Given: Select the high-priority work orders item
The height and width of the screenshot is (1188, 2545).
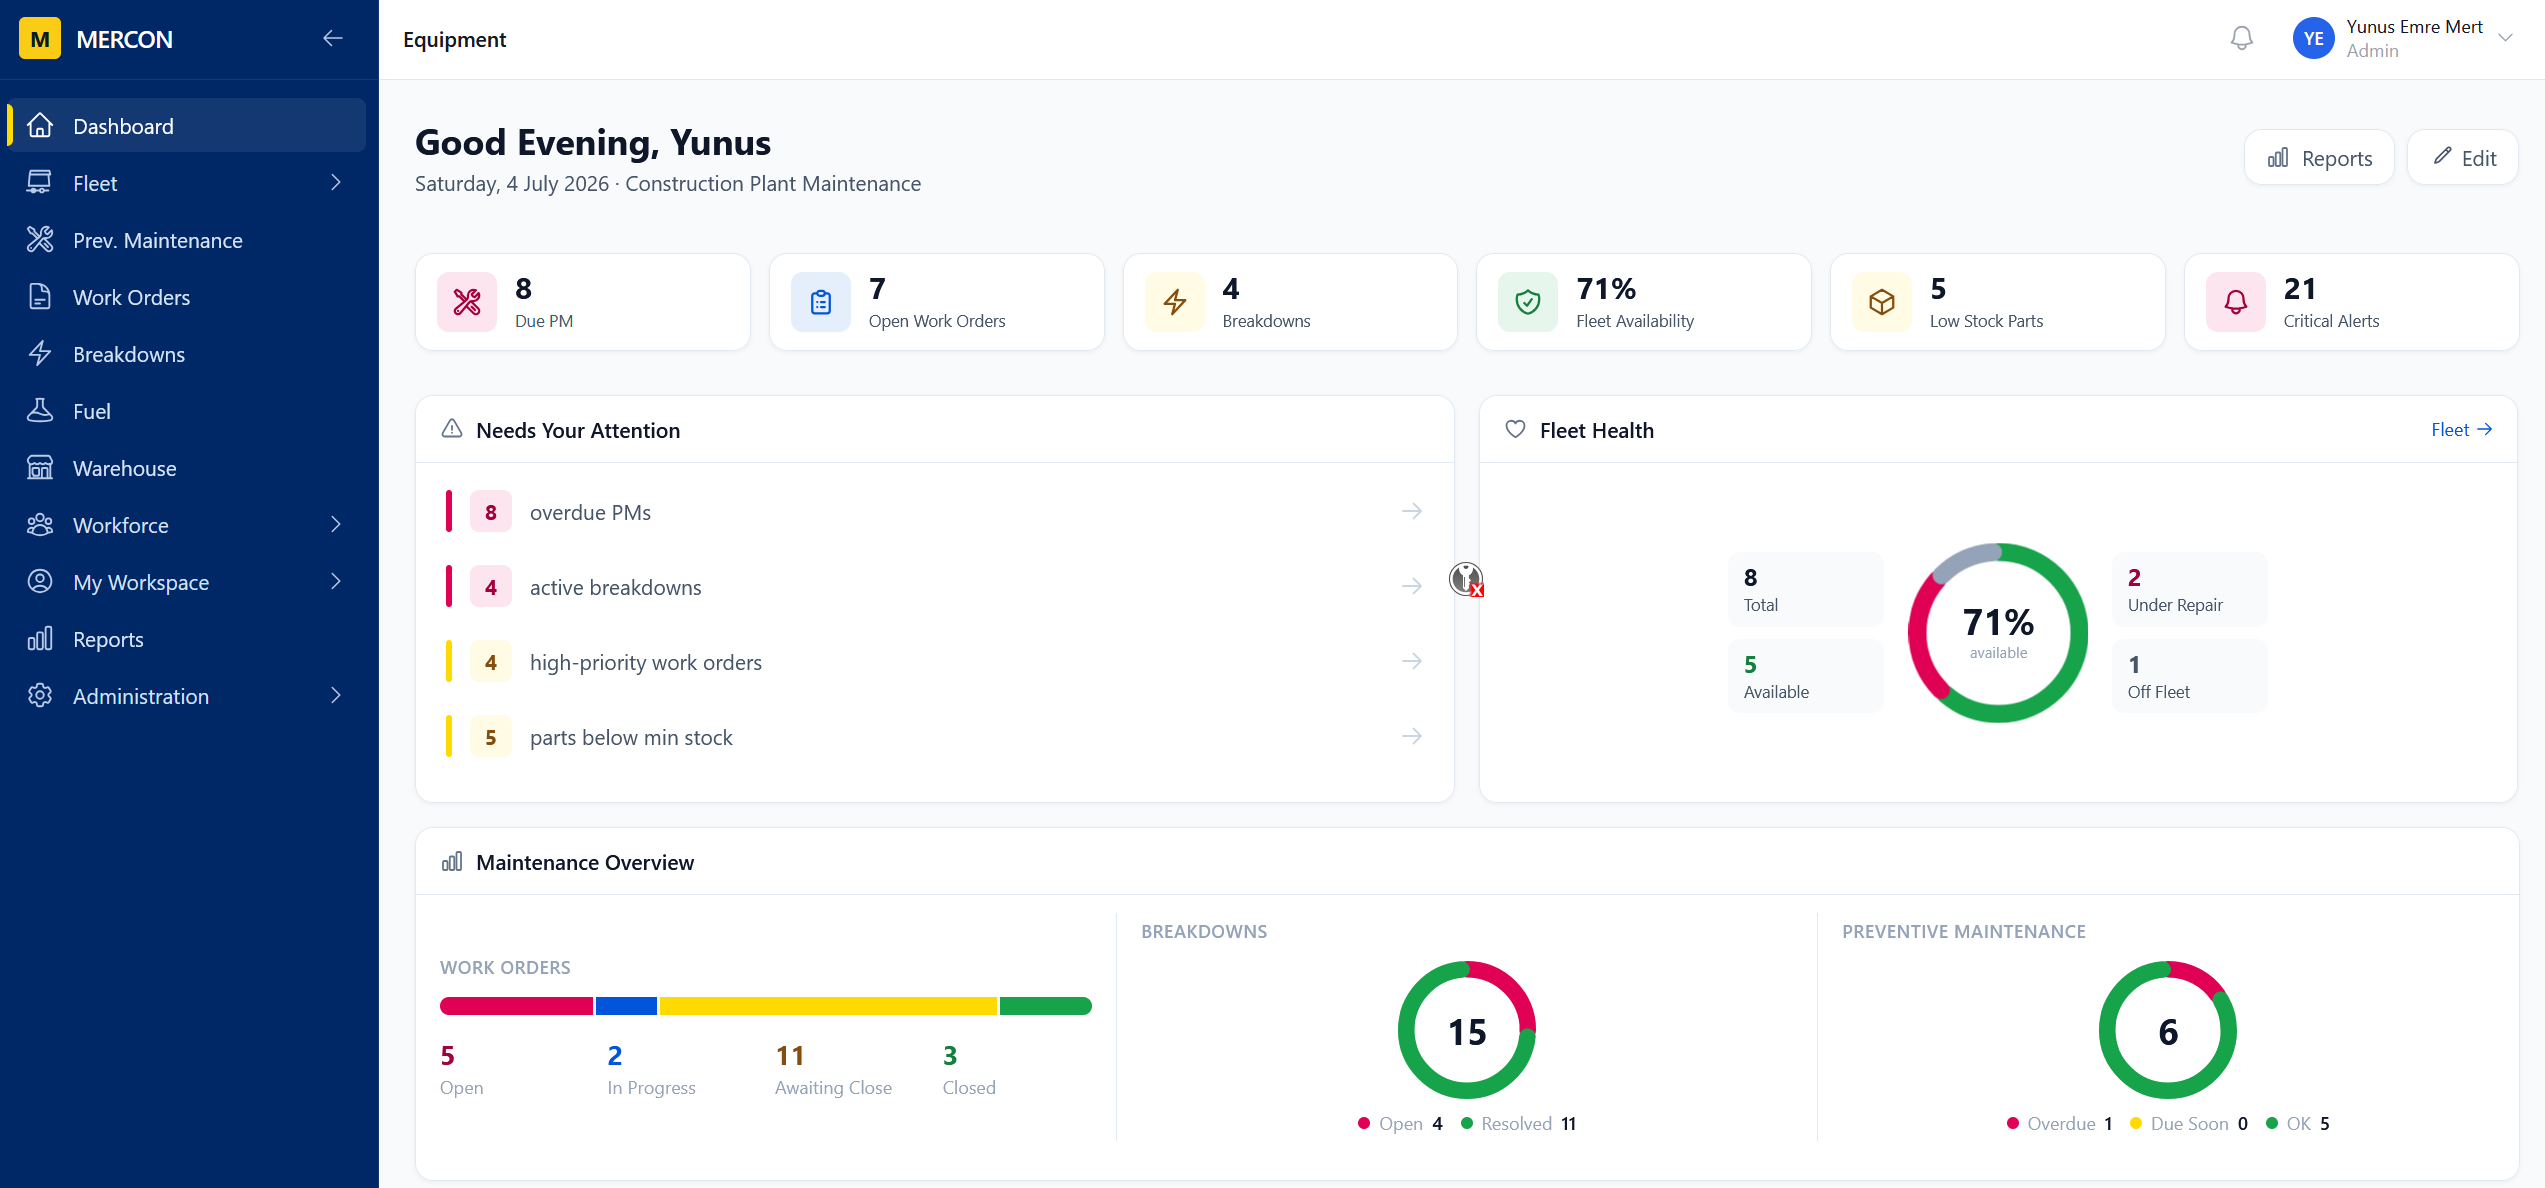Looking at the screenshot, I should (935, 662).
